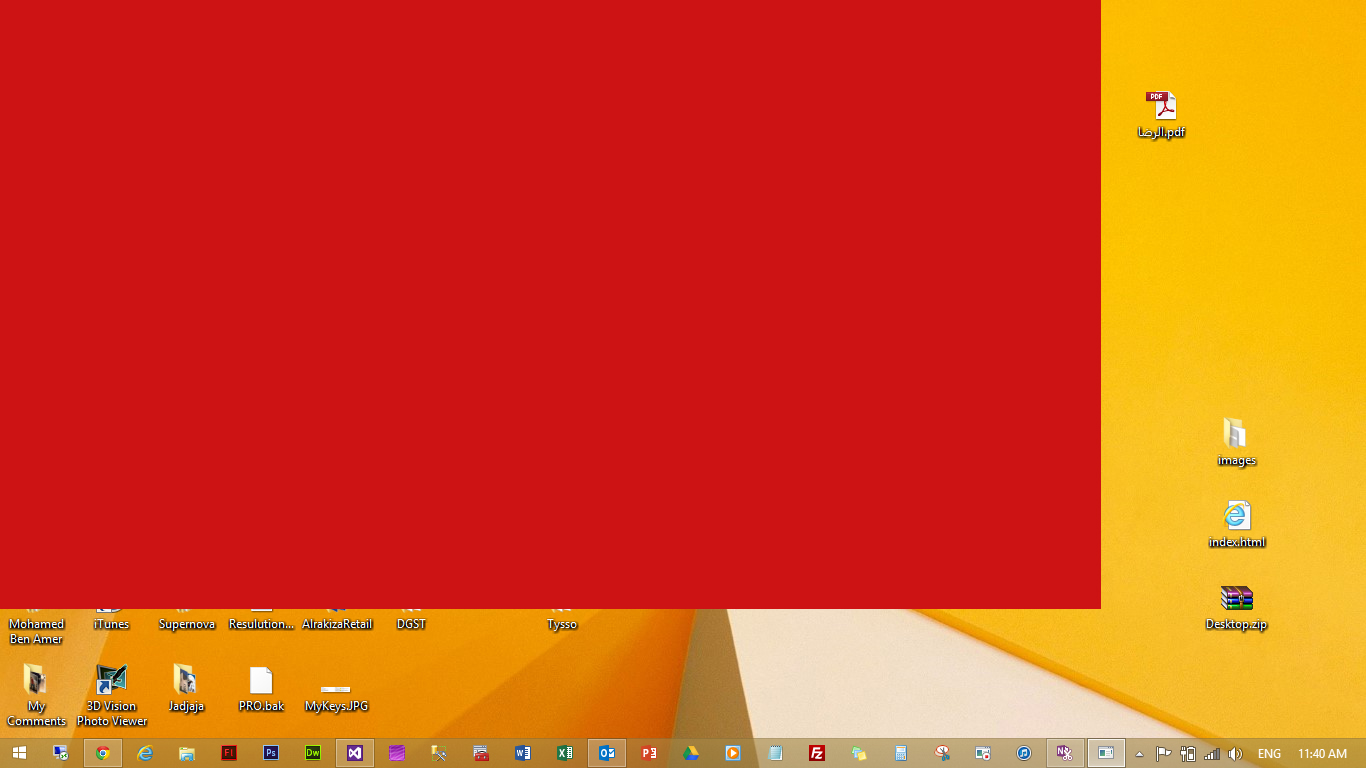The image size is (1366, 768).
Task: Select MyKeys.JPG image file
Action: click(x=336, y=697)
